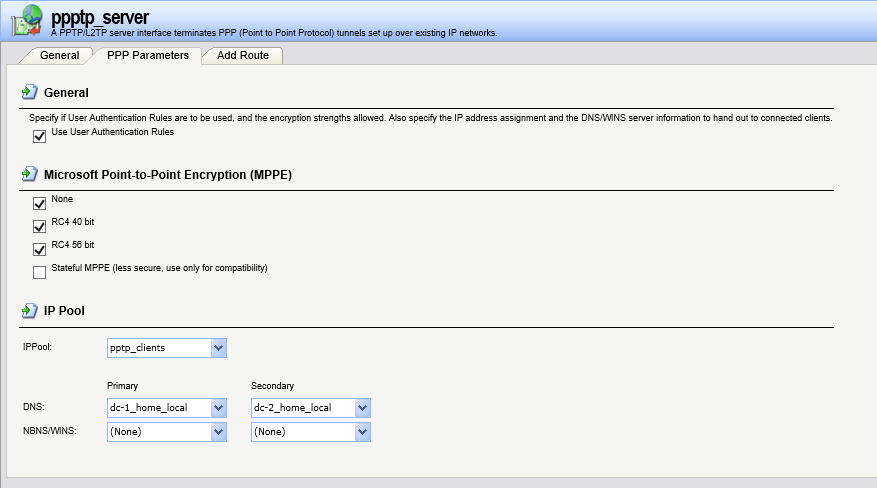Click the General section header icon

[30, 93]
